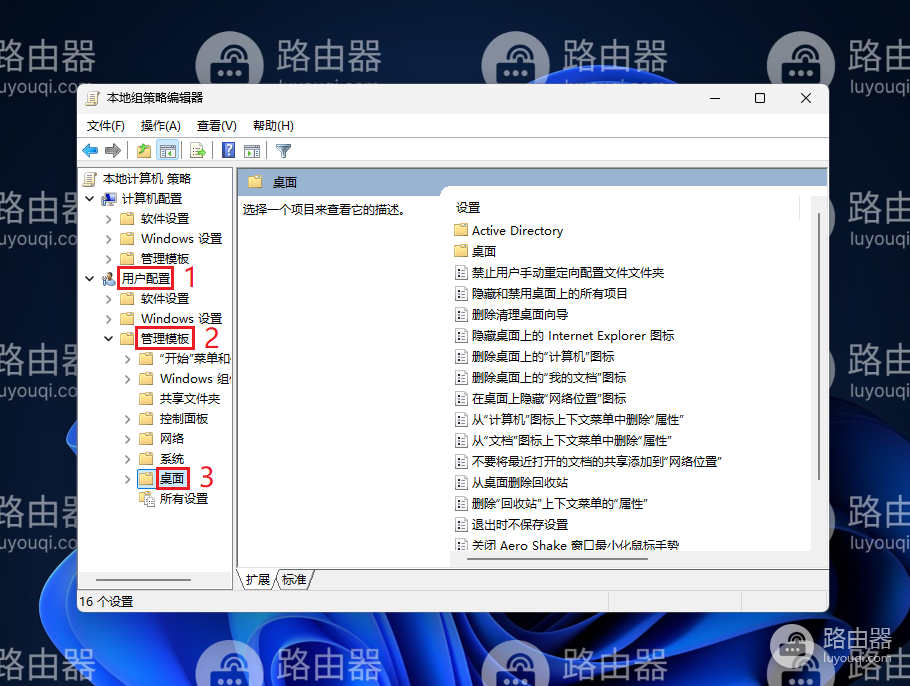Click the Local Group Policy Editor title icon
The width and height of the screenshot is (910, 686).
click(x=92, y=98)
